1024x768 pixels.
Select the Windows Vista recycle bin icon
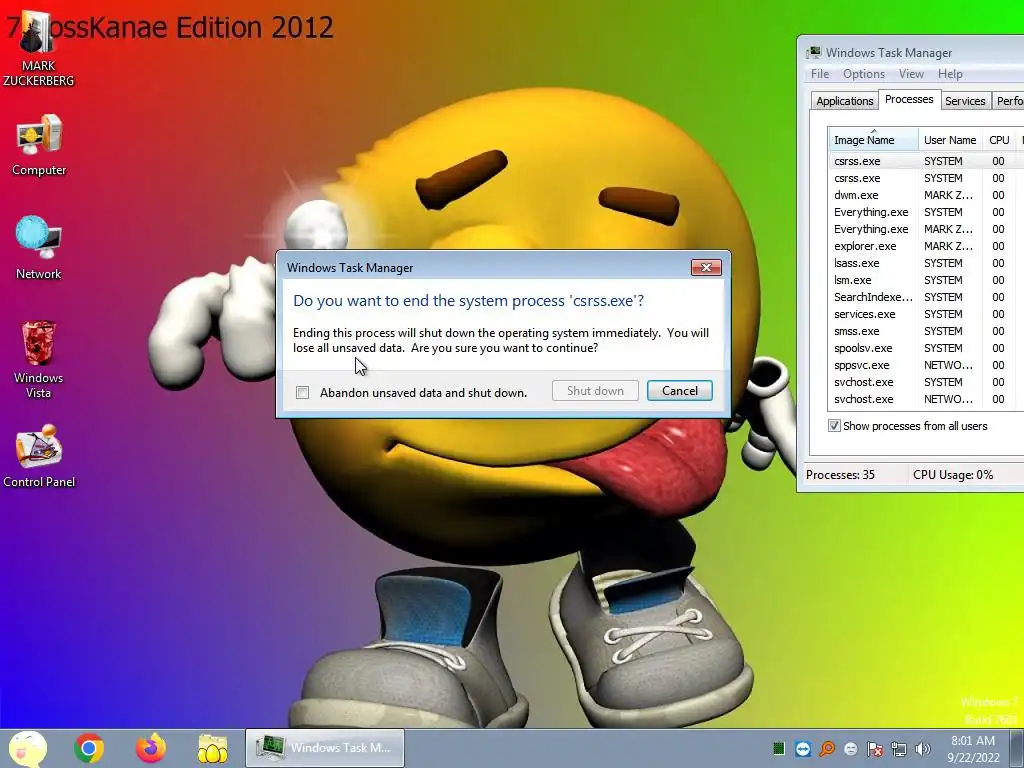pos(39,359)
